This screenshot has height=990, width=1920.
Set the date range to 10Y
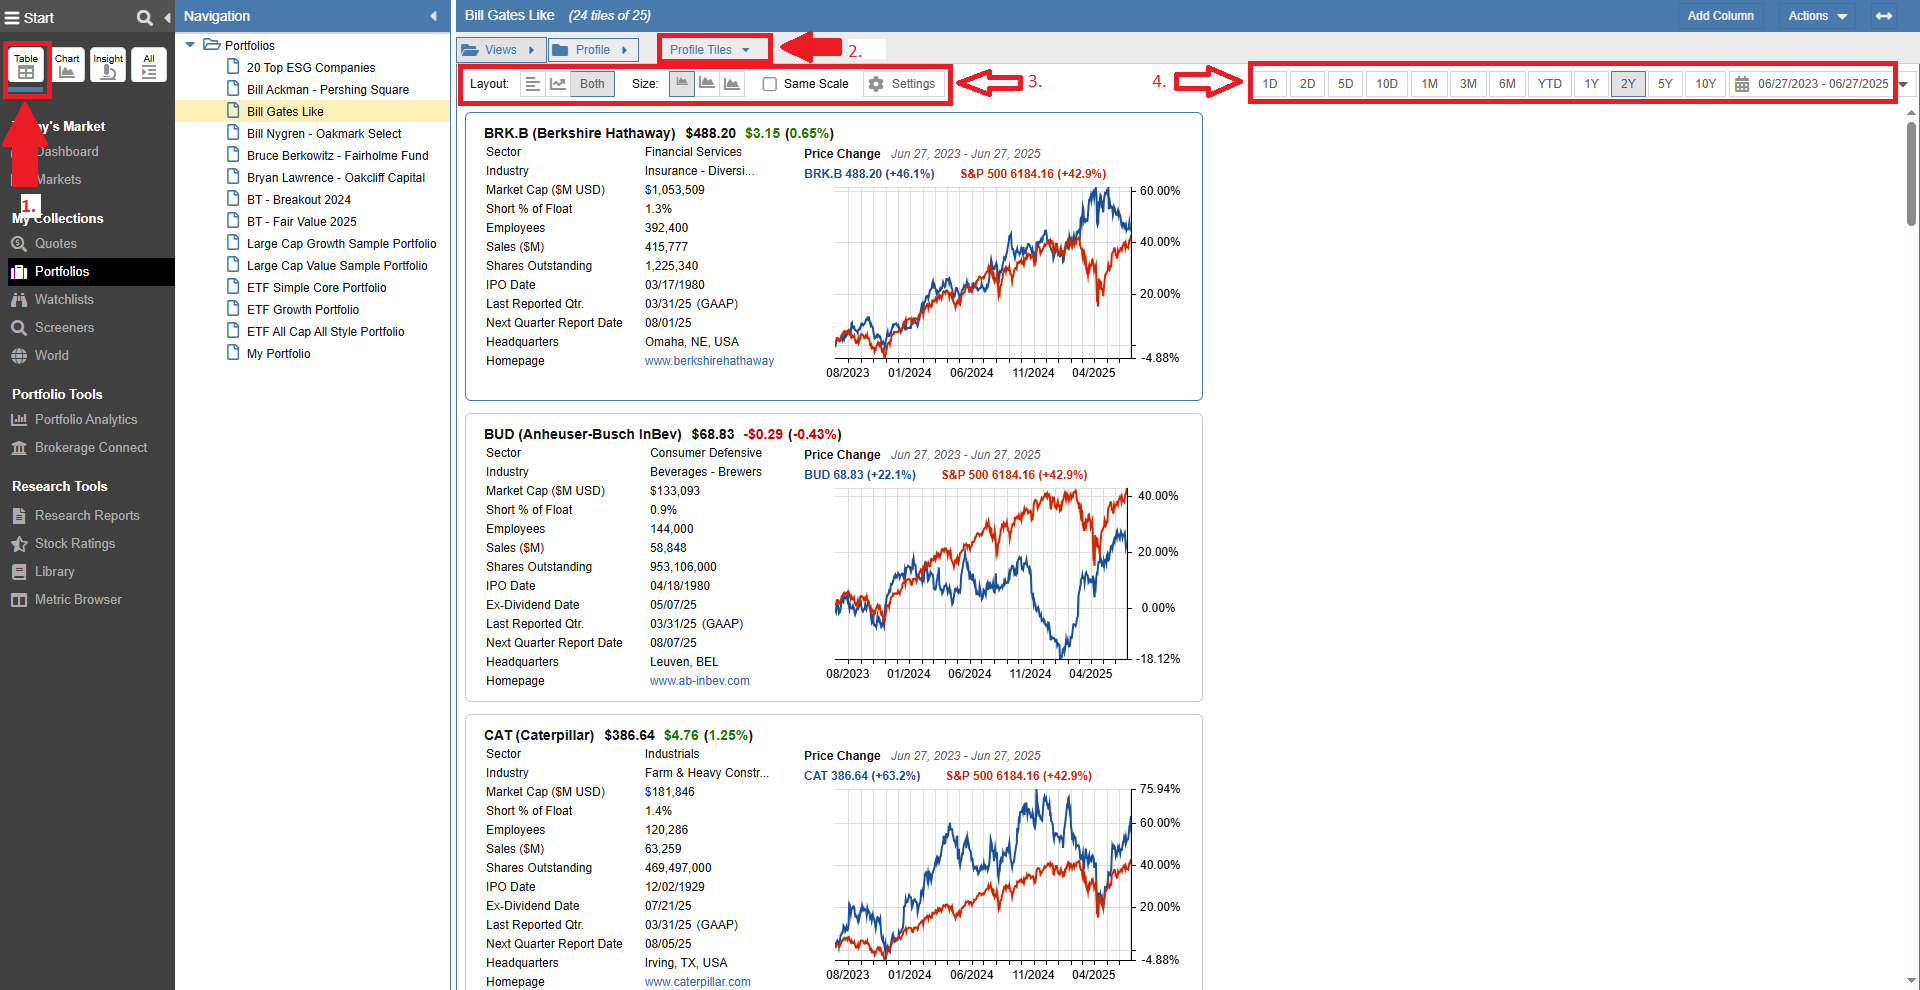point(1706,84)
